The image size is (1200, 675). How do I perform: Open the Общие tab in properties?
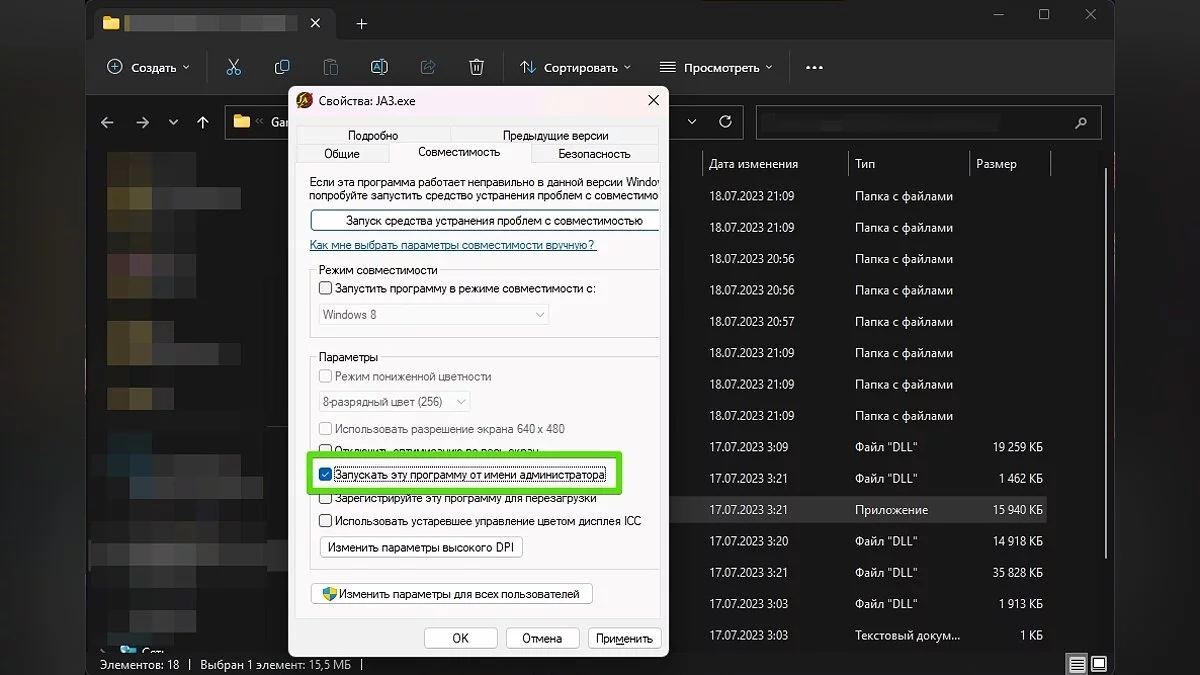point(342,154)
